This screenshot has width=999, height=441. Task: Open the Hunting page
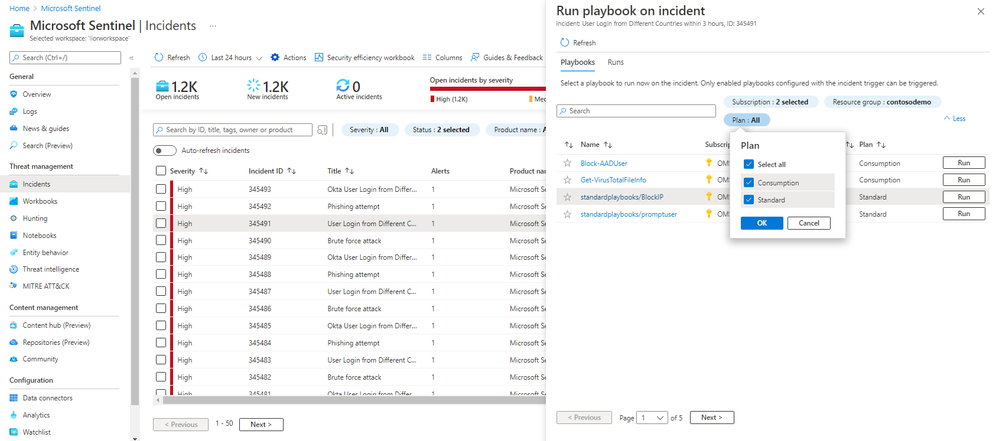34,219
